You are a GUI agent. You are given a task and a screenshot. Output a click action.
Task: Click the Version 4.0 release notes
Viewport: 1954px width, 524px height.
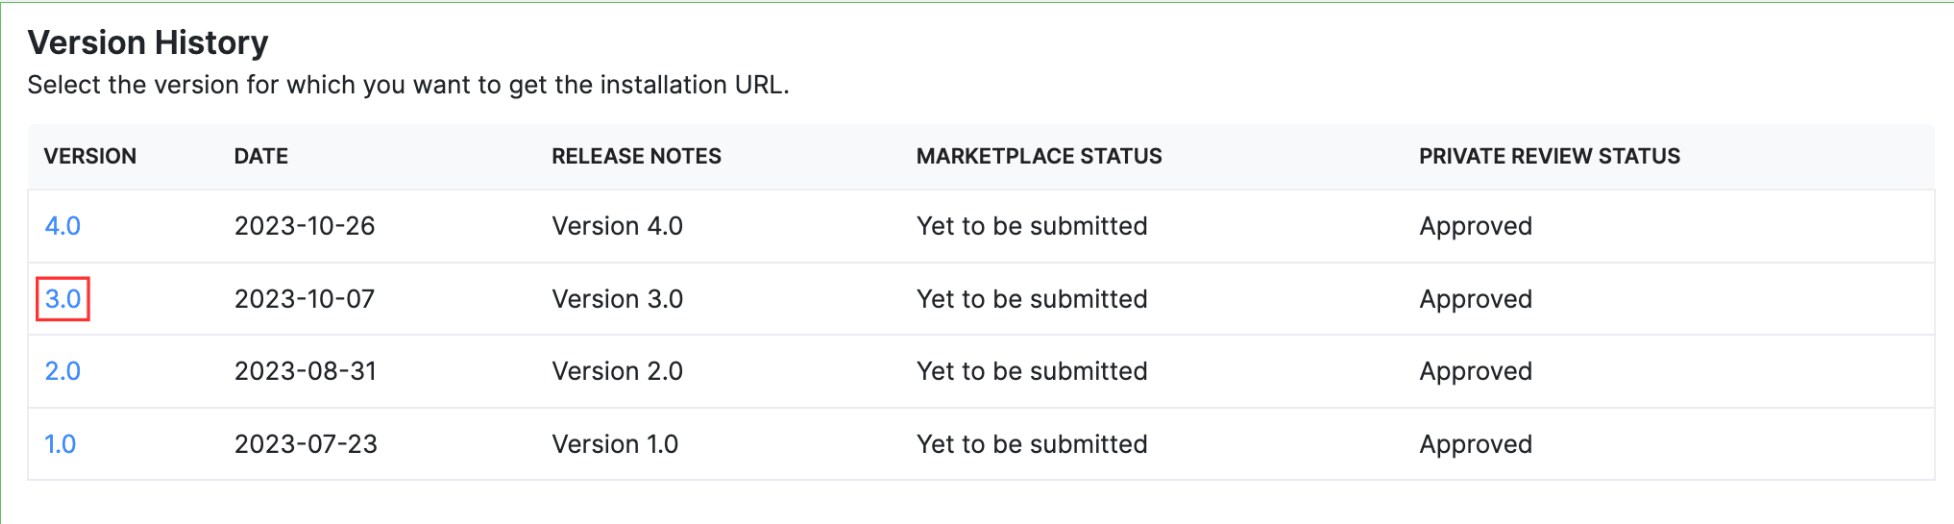(617, 226)
